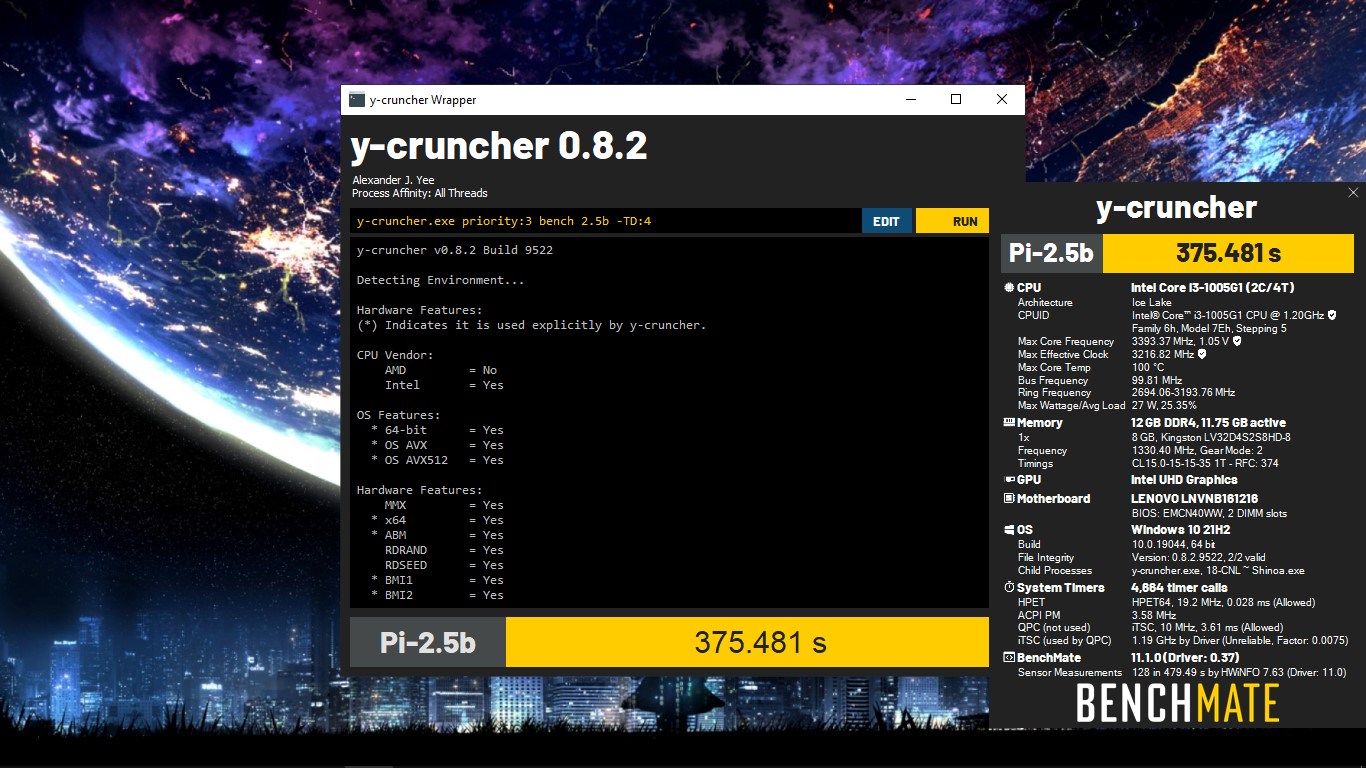The width and height of the screenshot is (1366, 768).
Task: Click the BenchMate section icon
Action: pos(1008,658)
